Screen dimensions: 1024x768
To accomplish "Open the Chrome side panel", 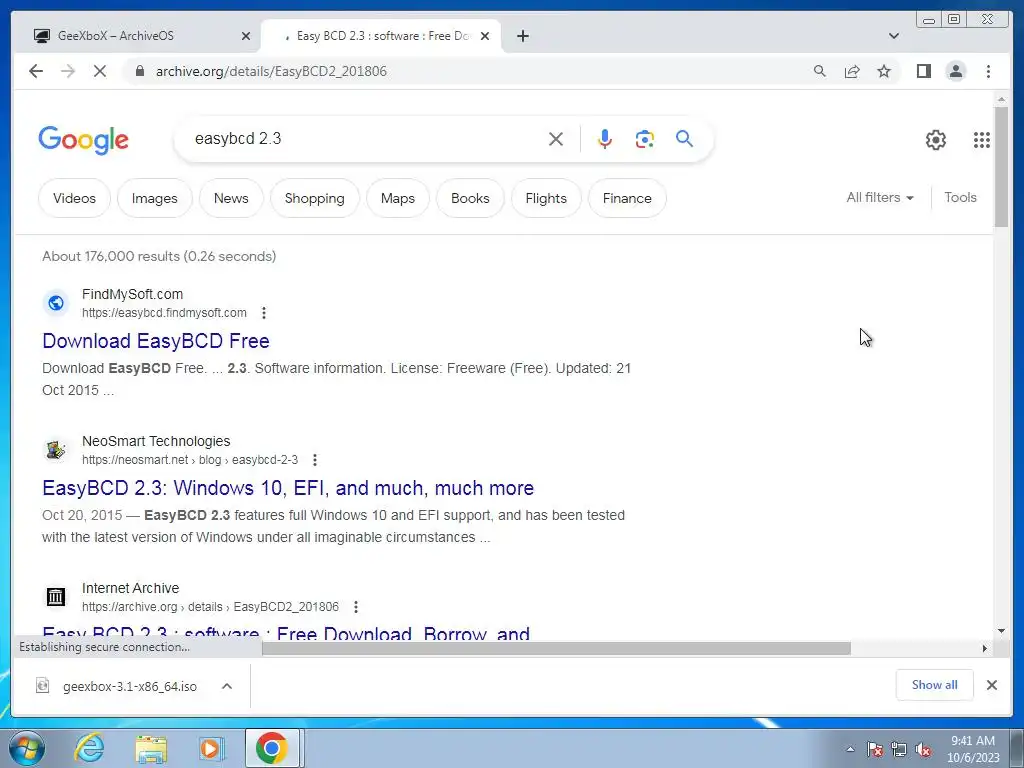I will [x=923, y=71].
